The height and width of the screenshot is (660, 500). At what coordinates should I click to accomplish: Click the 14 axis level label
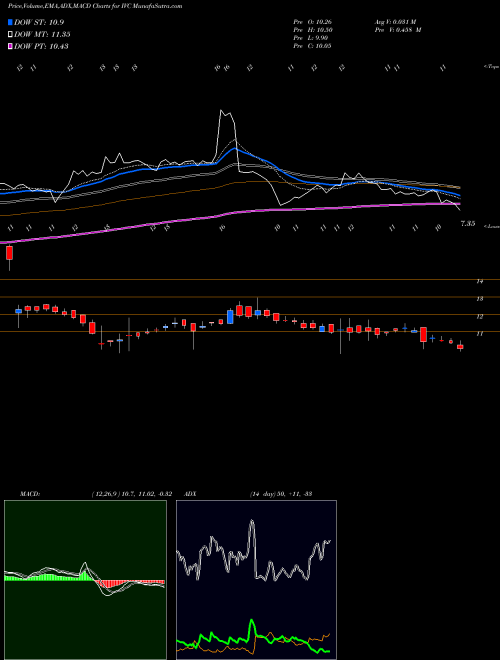pyautogui.click(x=479, y=281)
